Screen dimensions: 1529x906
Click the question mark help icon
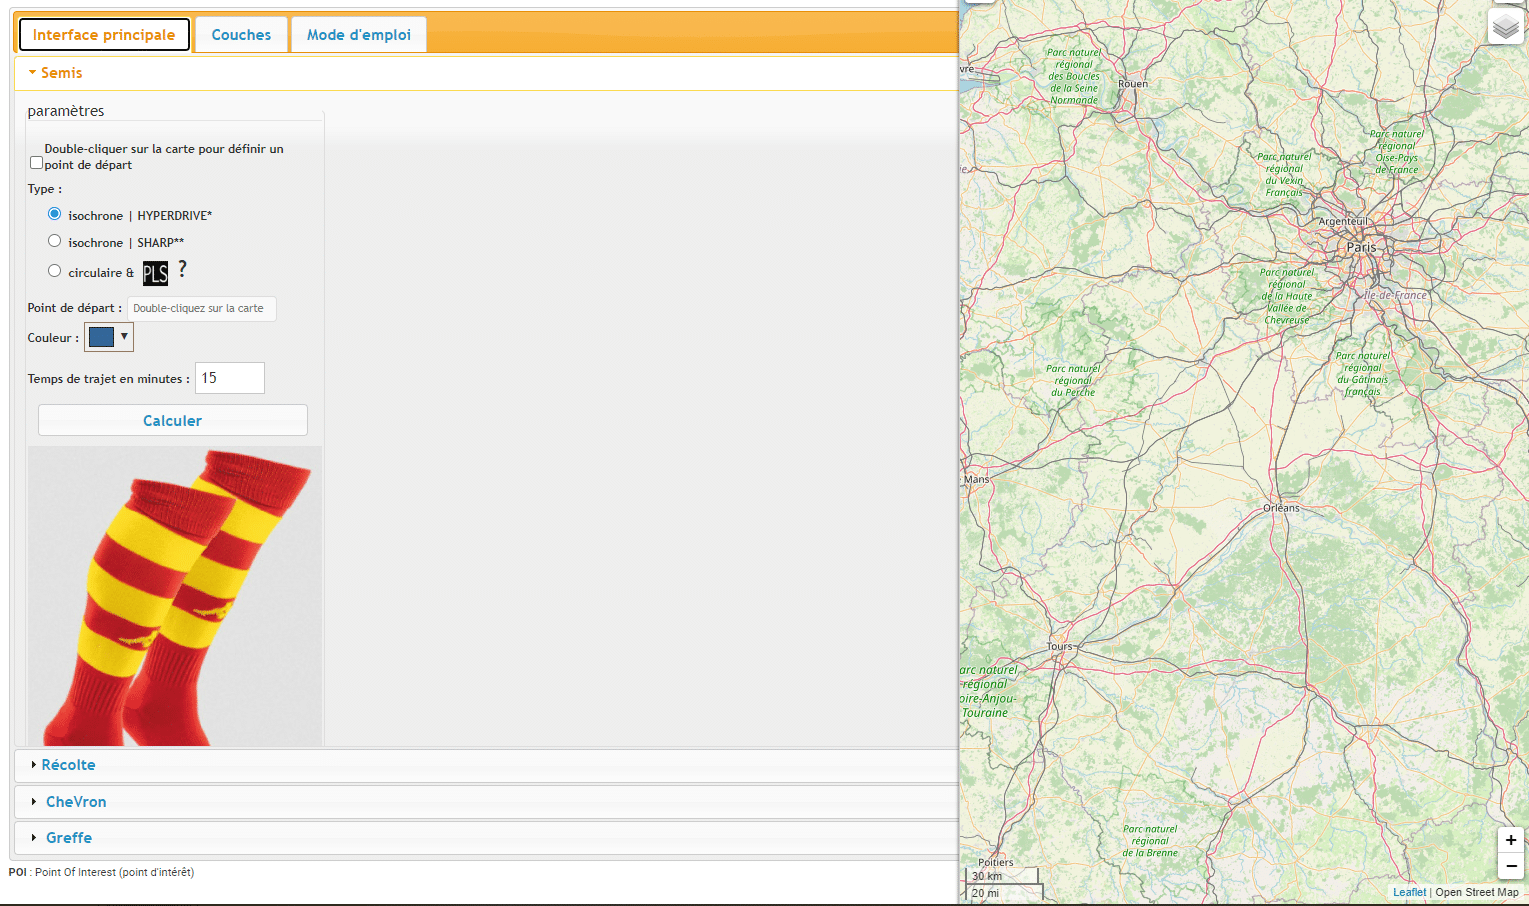point(182,269)
